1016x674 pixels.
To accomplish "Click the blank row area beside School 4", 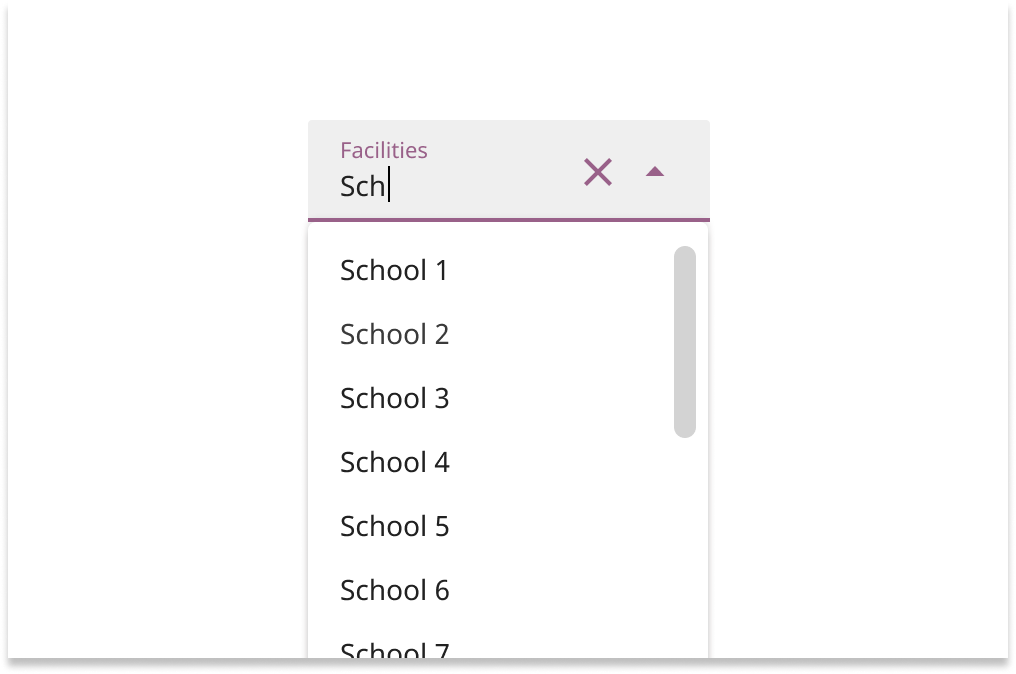I will point(560,462).
